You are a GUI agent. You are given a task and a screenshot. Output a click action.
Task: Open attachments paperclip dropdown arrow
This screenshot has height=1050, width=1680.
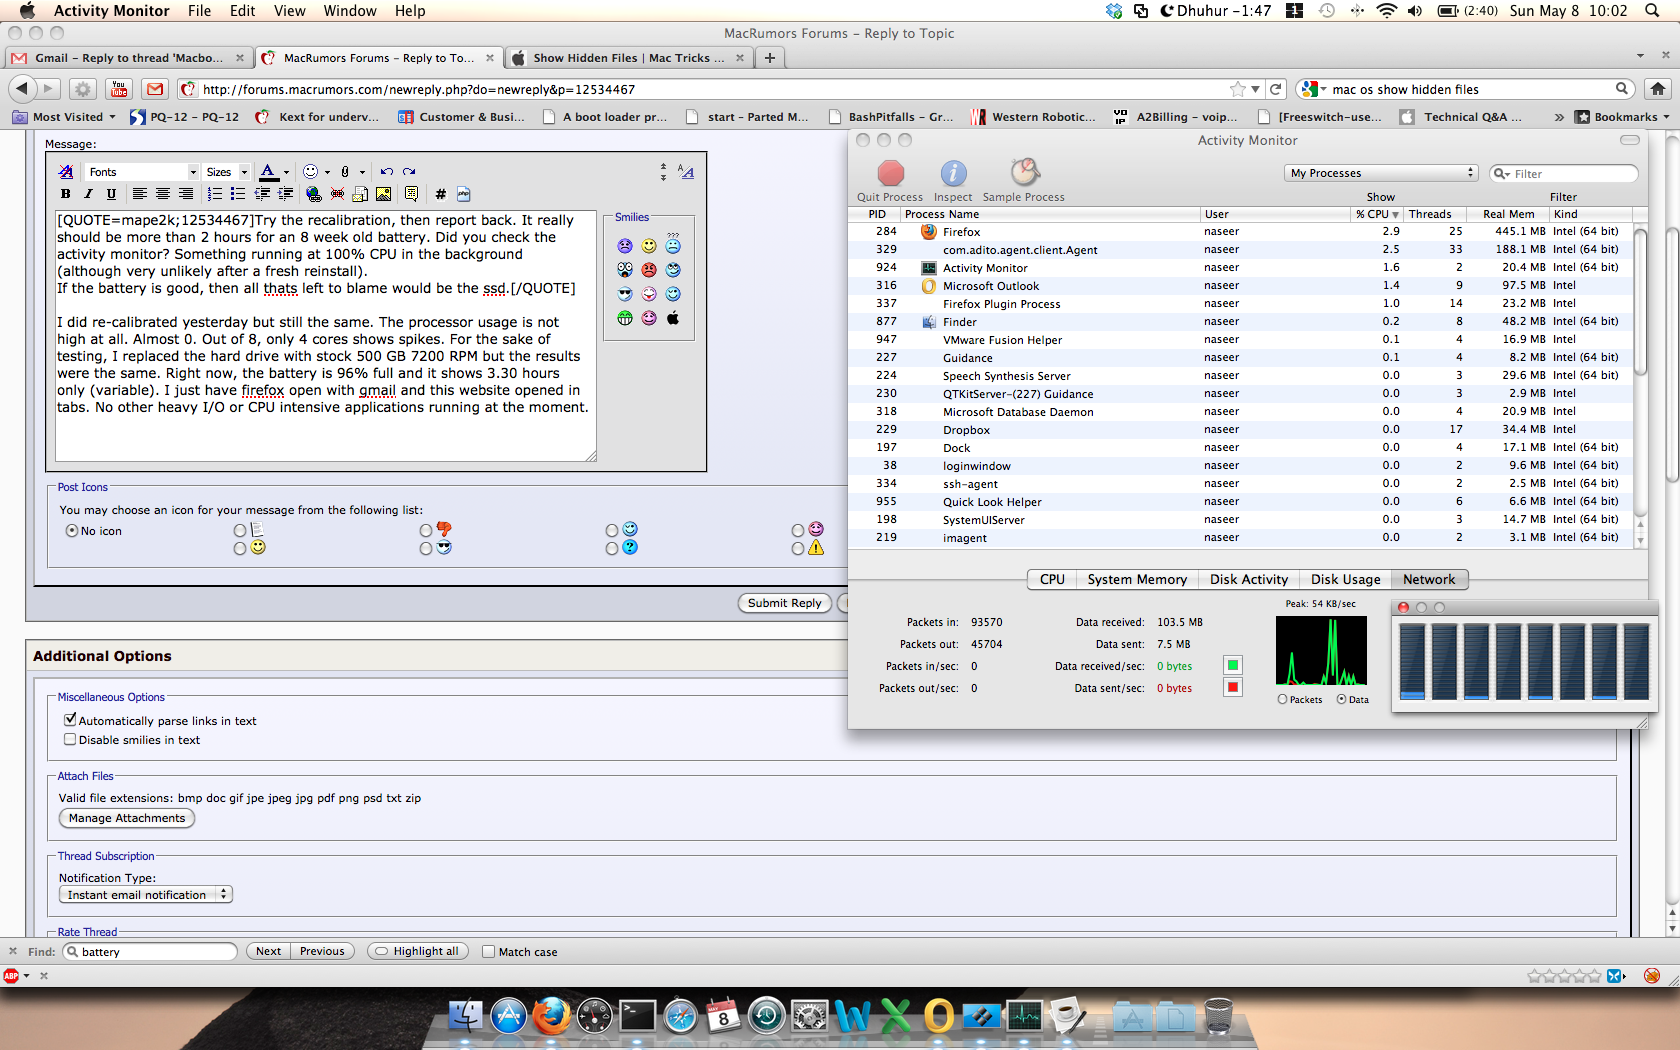pos(362,172)
